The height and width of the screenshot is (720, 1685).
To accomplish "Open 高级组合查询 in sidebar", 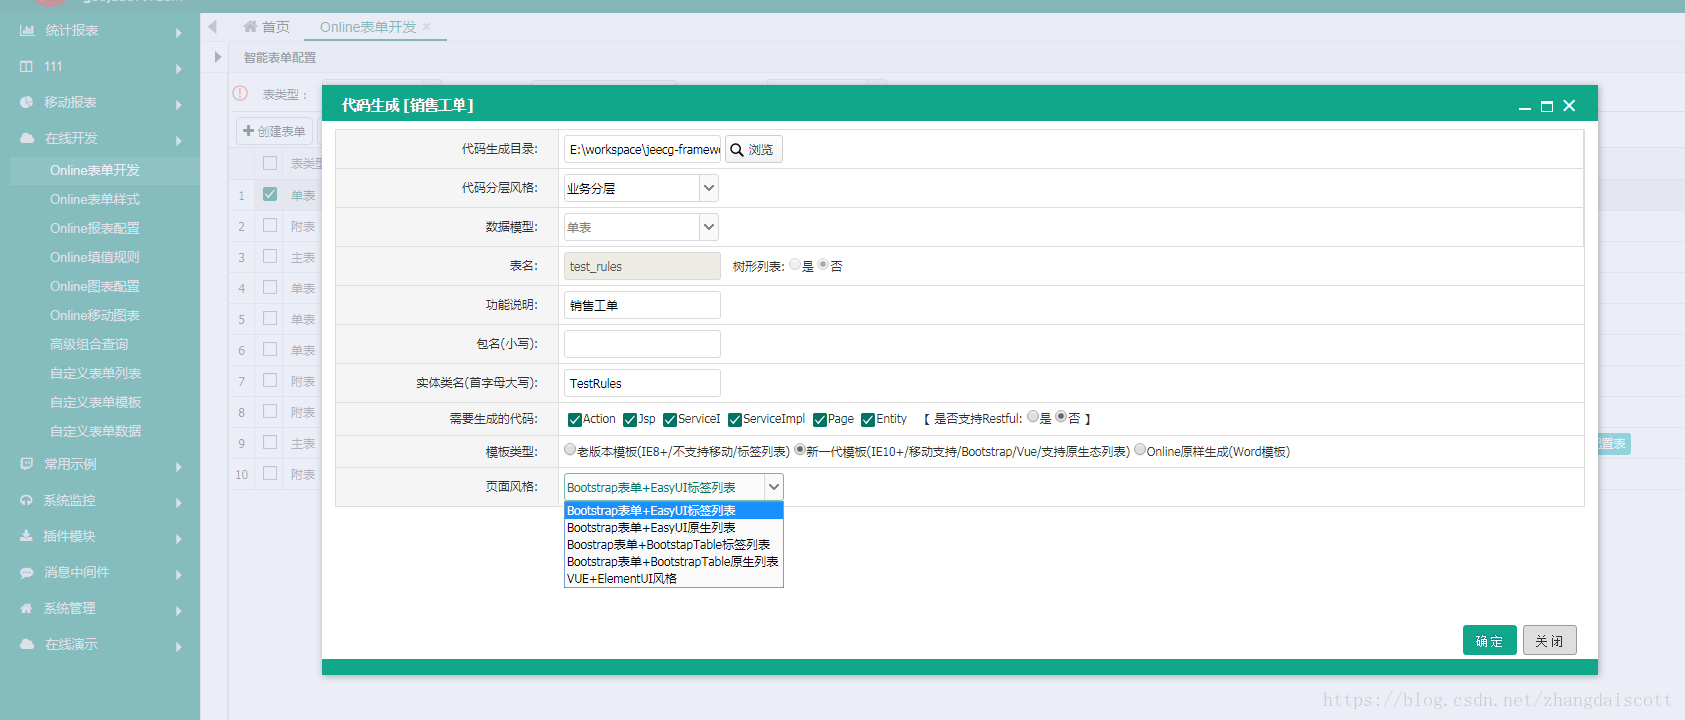I will pos(89,344).
